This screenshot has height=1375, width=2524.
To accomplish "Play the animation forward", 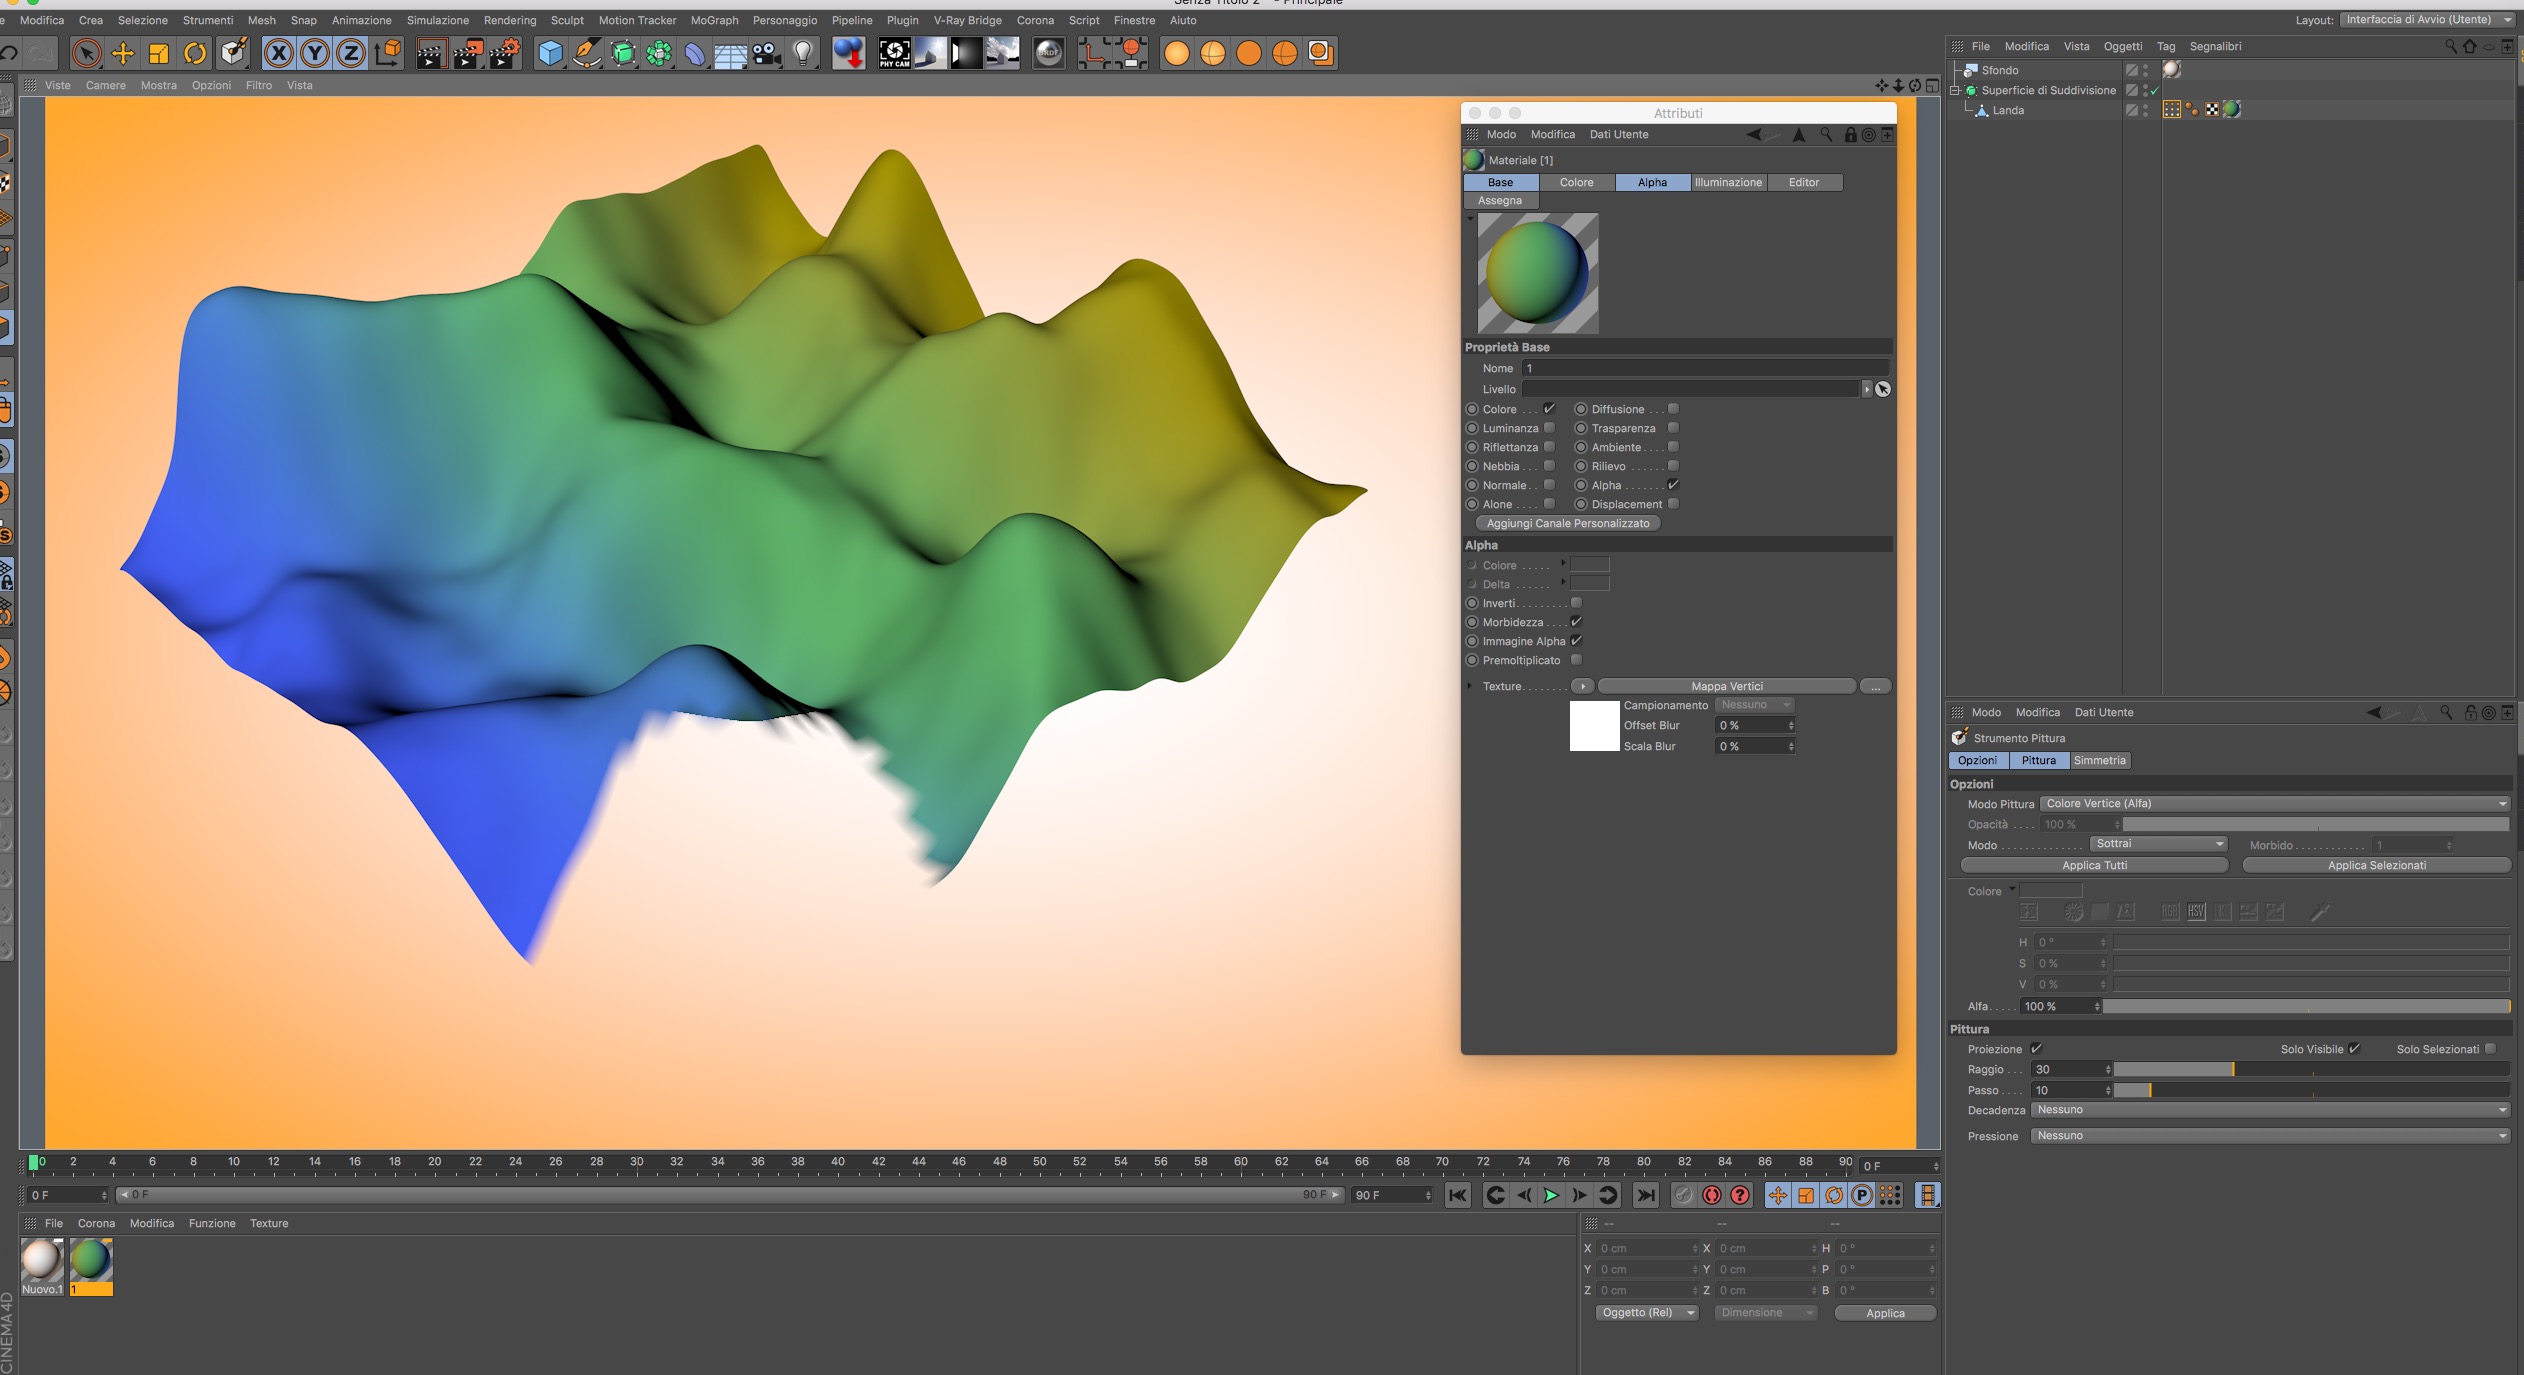I will 1550,1195.
